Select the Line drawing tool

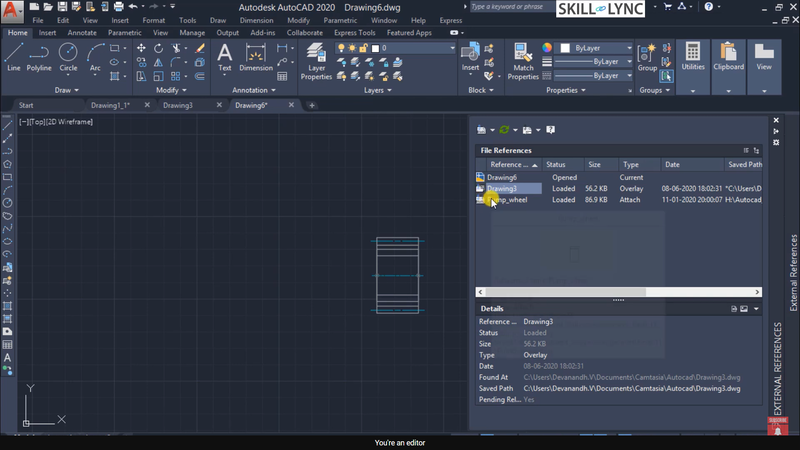pyautogui.click(x=14, y=55)
